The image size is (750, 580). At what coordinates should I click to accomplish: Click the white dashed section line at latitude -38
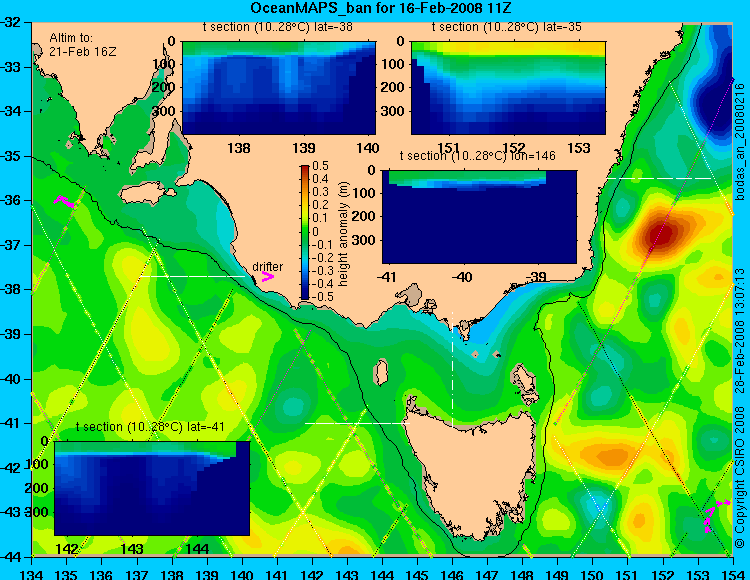192,276
